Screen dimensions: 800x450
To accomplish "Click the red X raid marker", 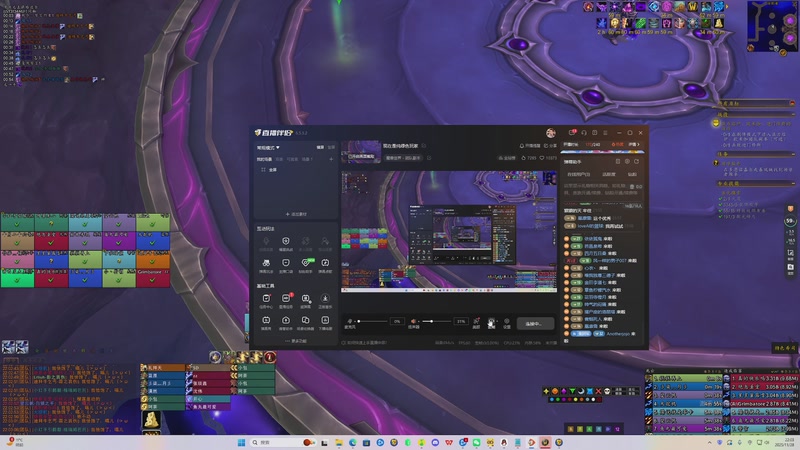I will point(598,391).
